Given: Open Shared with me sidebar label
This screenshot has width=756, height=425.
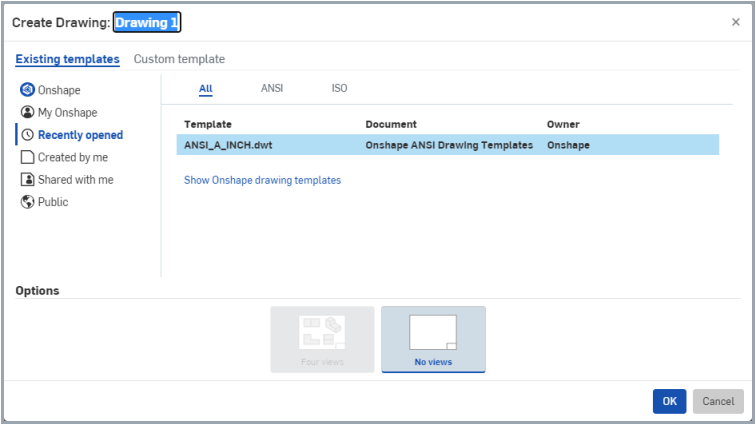Looking at the screenshot, I should [76, 179].
